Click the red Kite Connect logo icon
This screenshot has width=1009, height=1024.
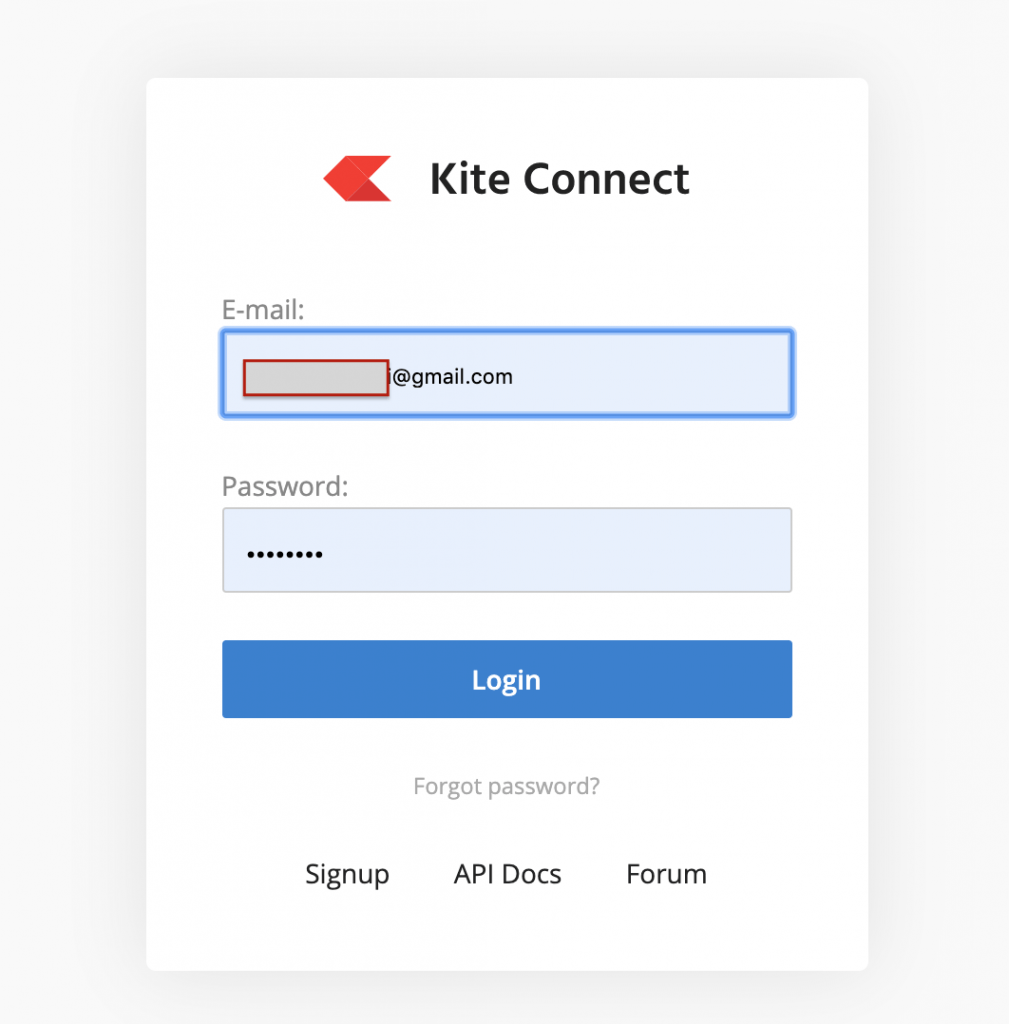[x=357, y=179]
